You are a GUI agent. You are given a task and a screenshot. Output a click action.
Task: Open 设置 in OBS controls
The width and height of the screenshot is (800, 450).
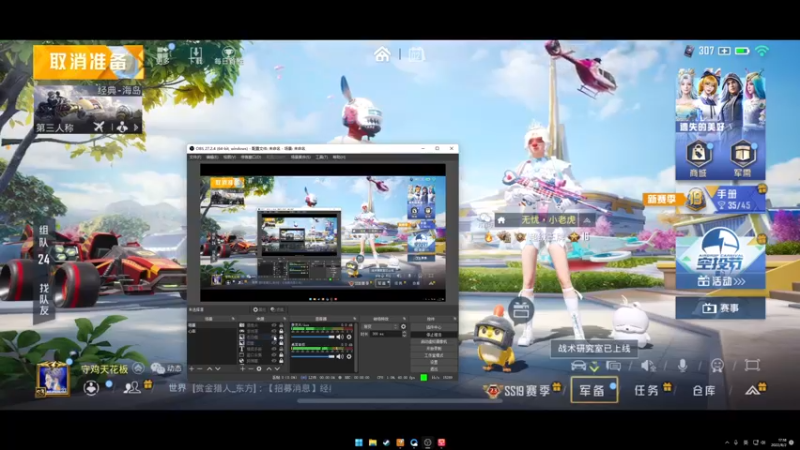tap(434, 362)
